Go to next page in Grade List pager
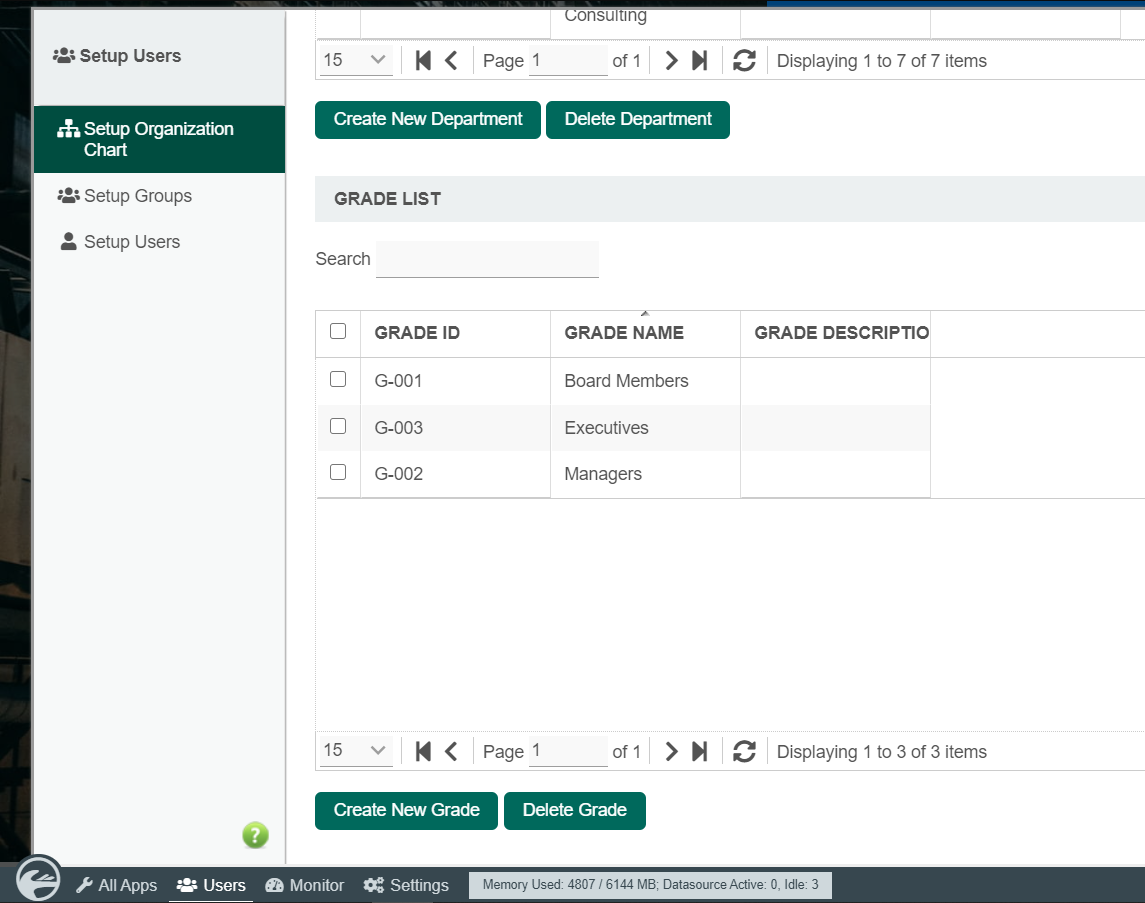The image size is (1145, 903). point(671,752)
